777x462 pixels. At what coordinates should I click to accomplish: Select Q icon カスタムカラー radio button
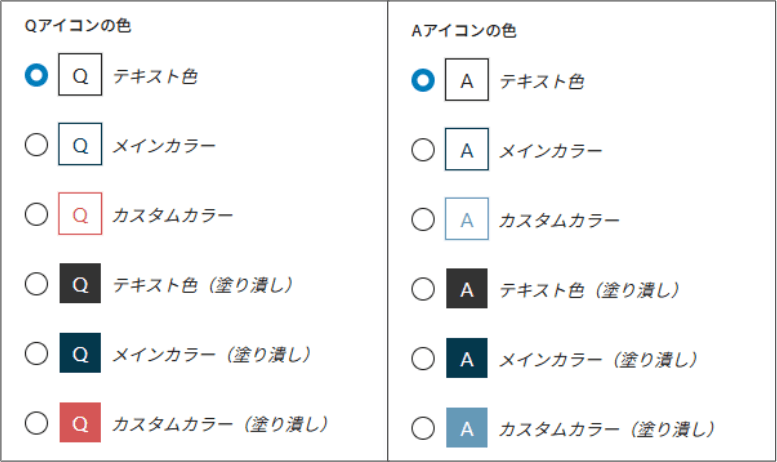click(x=36, y=215)
